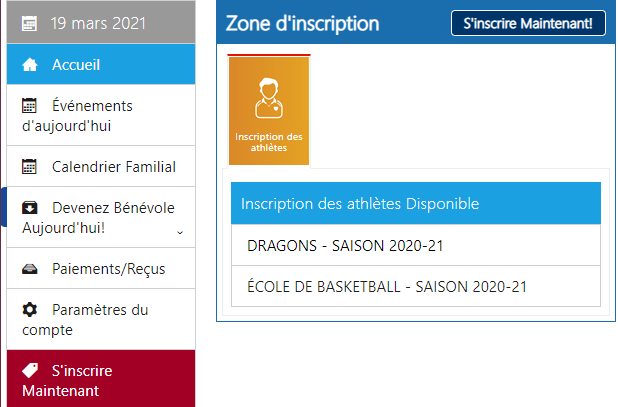Open Événements d'aujourd'hui menu entry
This screenshot has width=618, height=407.
coord(101,115)
